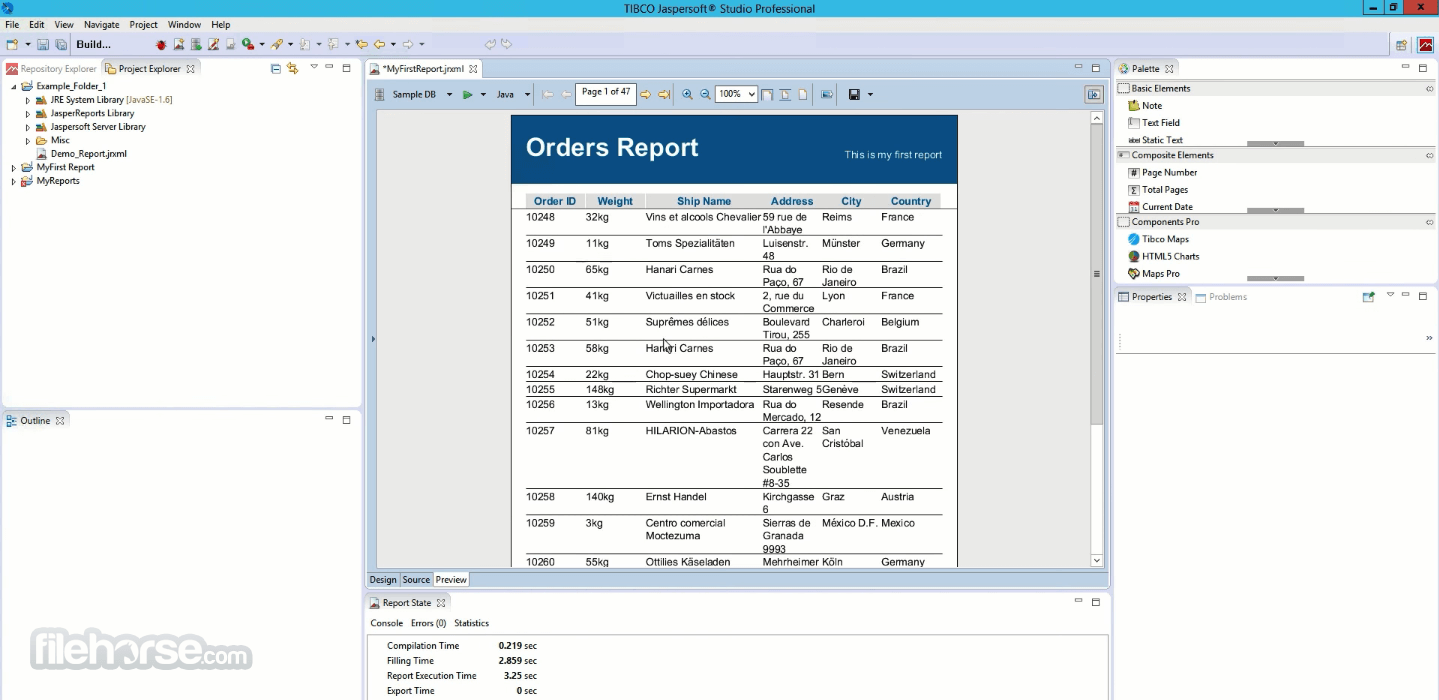Jump to last page arrow in preview
The image size is (1439, 700).
click(x=664, y=94)
